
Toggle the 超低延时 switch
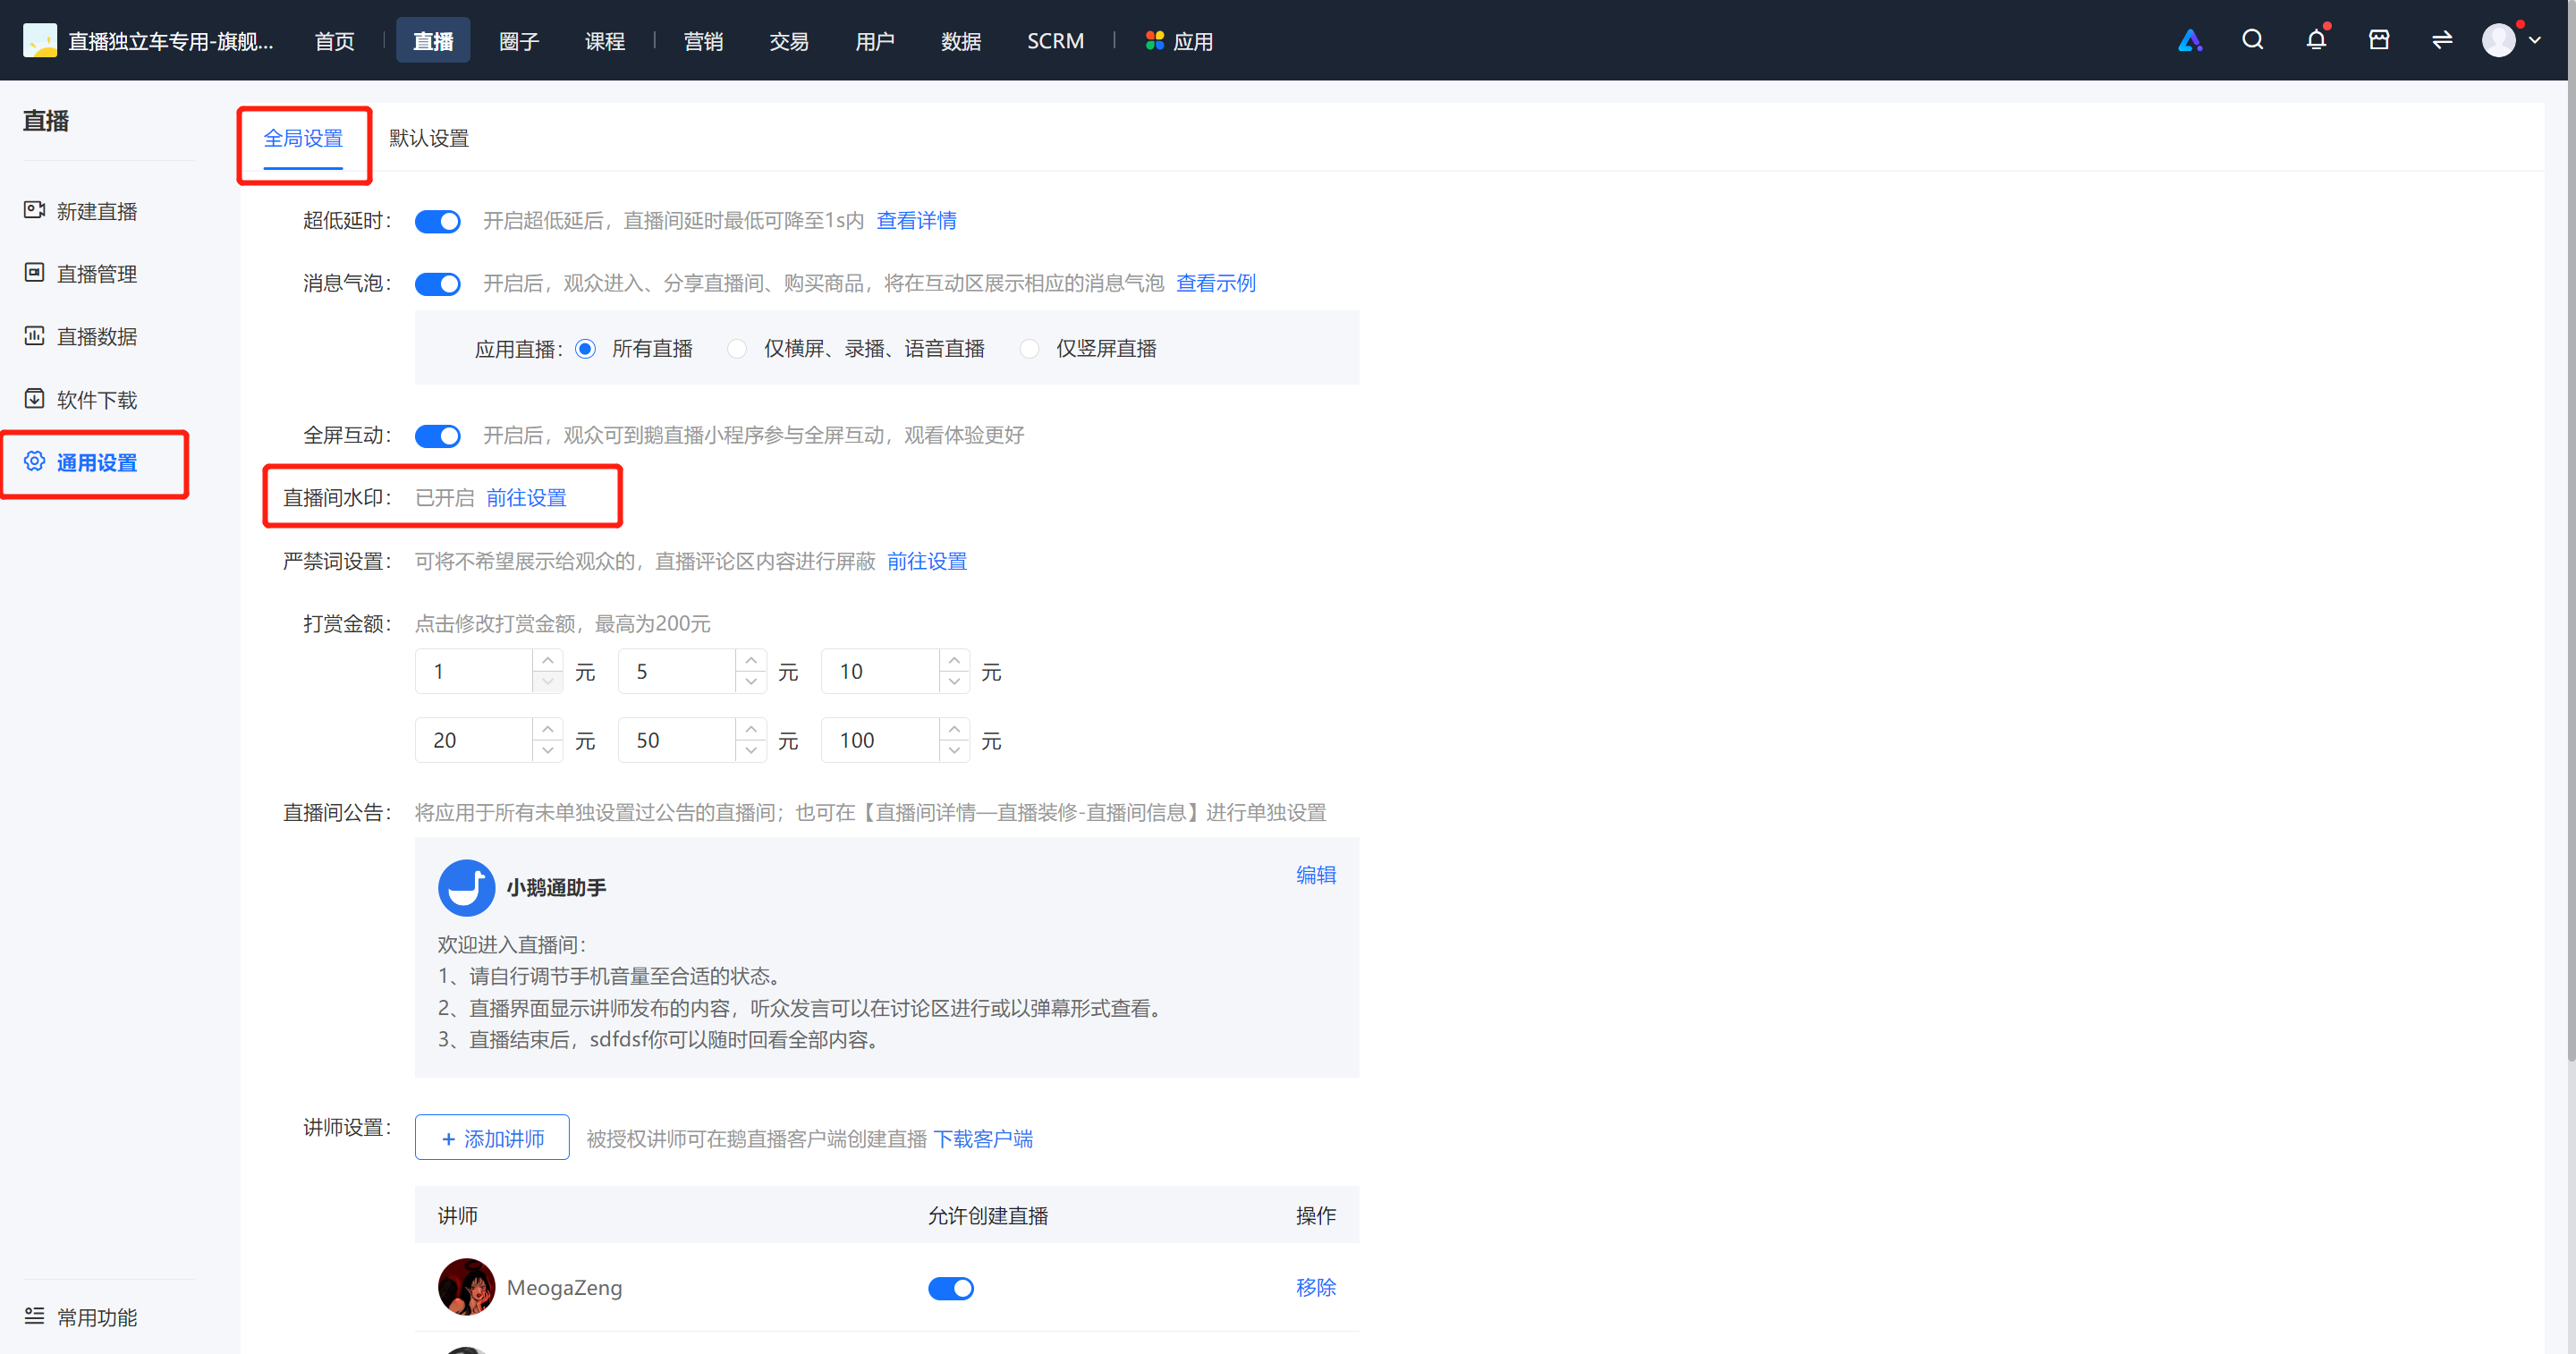[438, 221]
